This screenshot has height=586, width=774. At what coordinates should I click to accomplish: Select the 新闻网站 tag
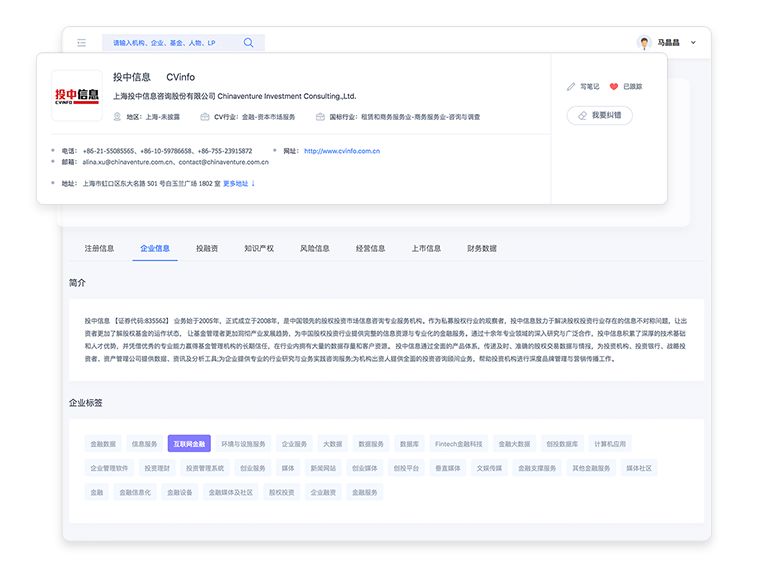[x=323, y=468]
